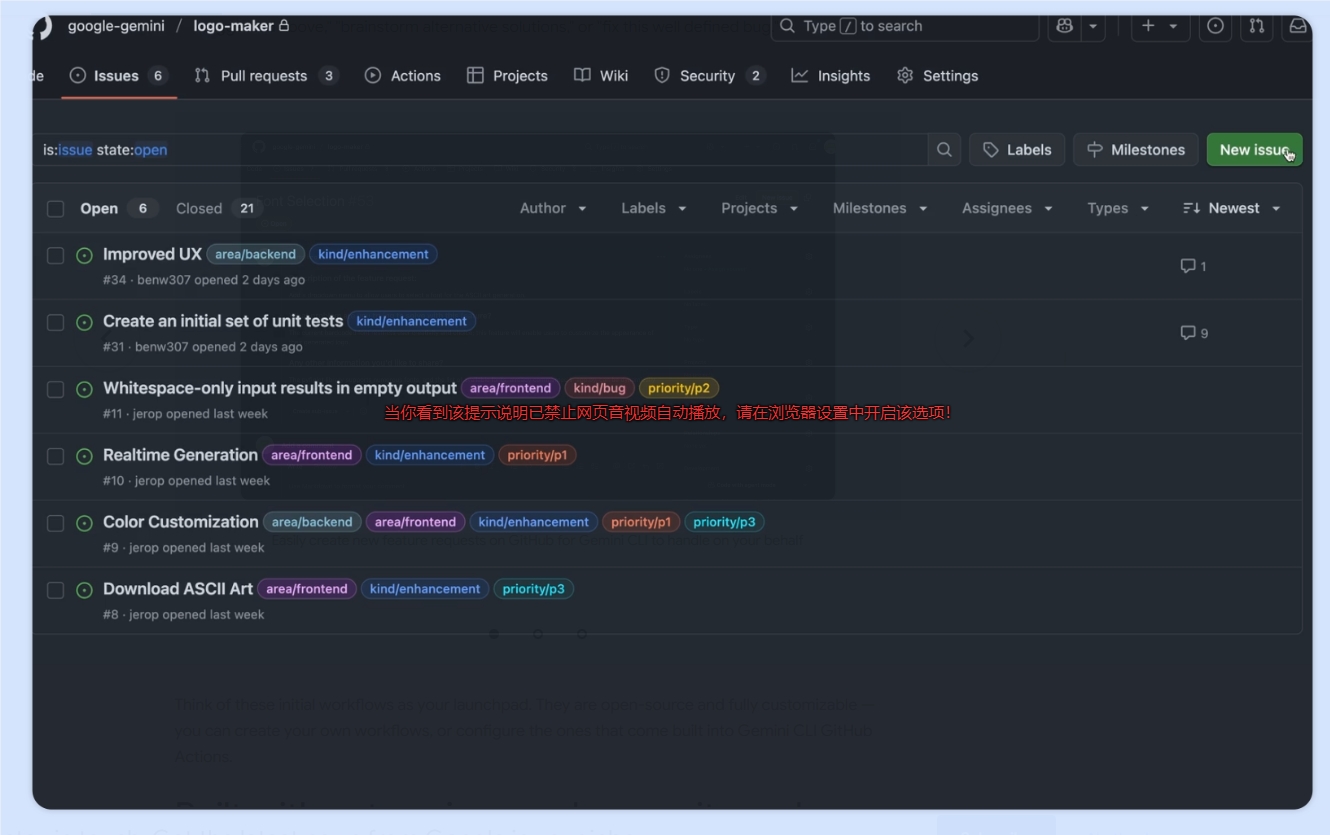
Task: Open the Whitespace-only input results issue
Action: [279, 388]
